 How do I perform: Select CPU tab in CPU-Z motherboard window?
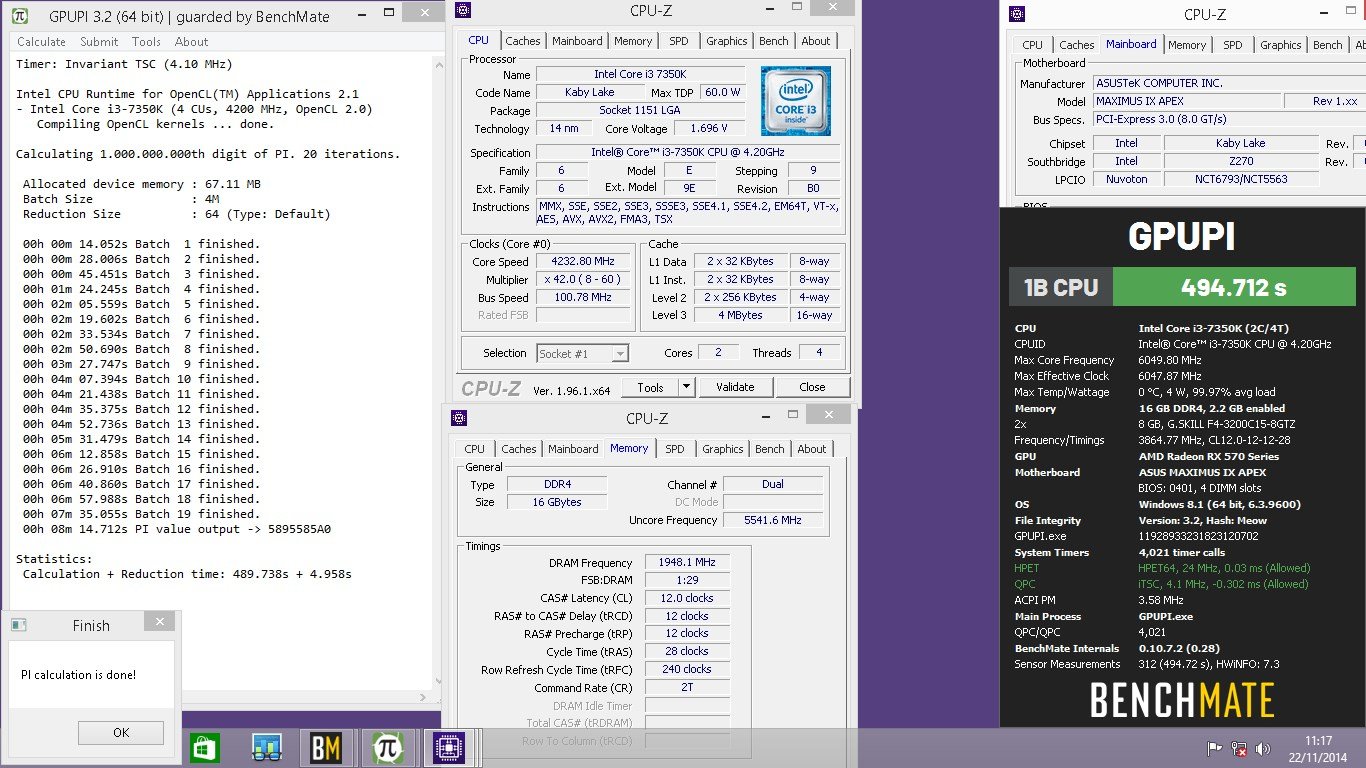click(x=1033, y=45)
